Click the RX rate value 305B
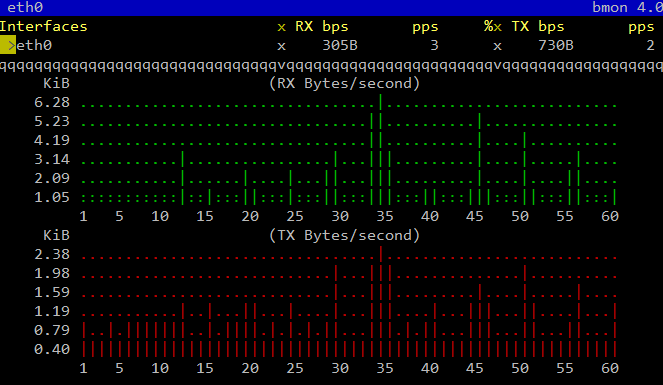663x385 pixels. tap(340, 45)
